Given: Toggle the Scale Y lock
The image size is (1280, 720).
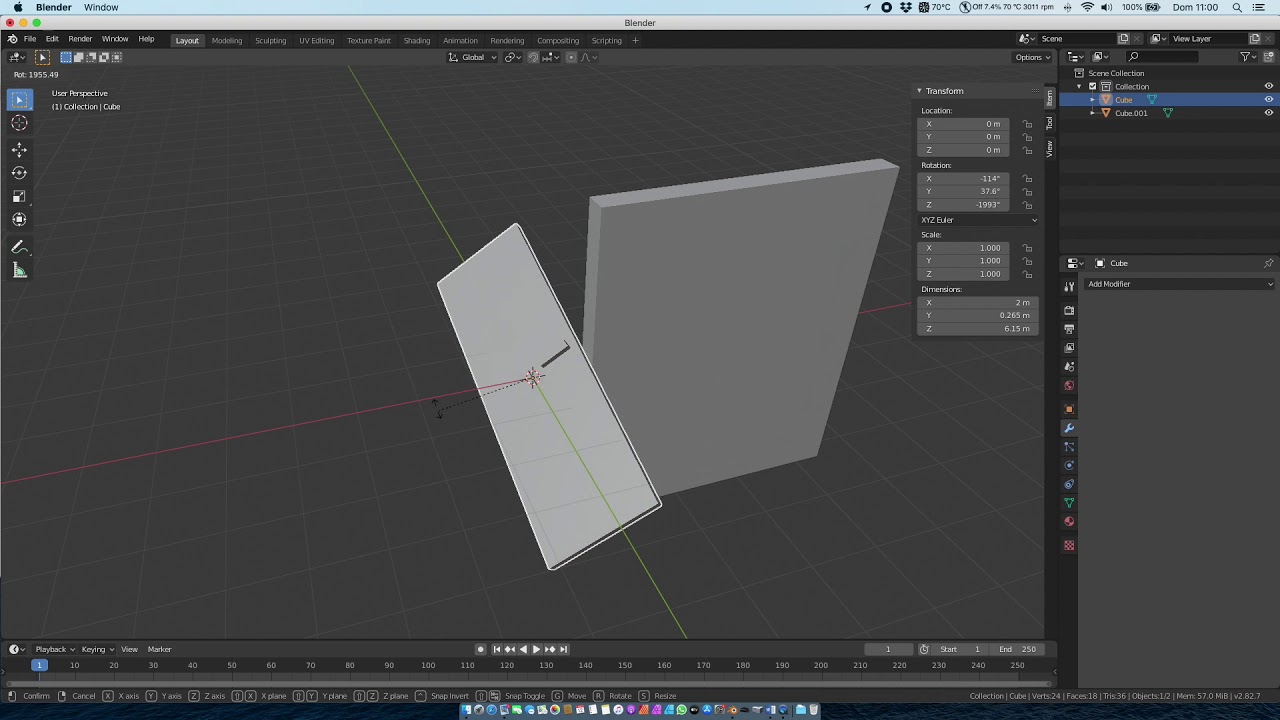Looking at the screenshot, I should point(1027,261).
